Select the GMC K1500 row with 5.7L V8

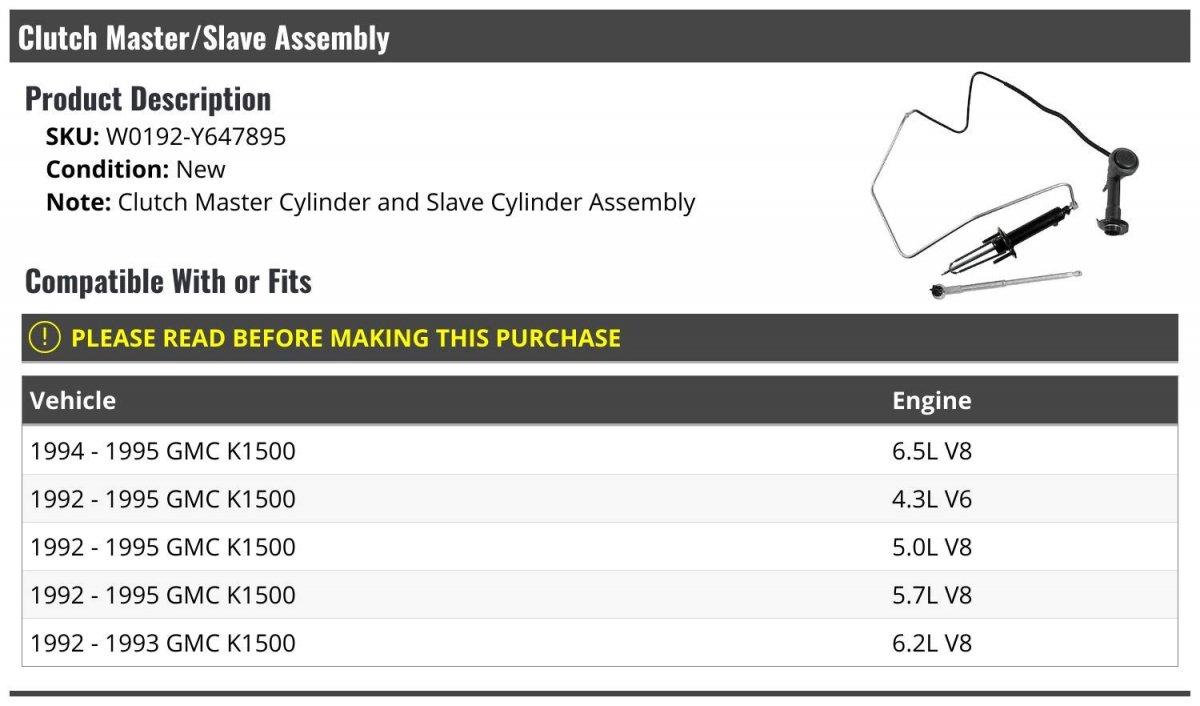163,595
